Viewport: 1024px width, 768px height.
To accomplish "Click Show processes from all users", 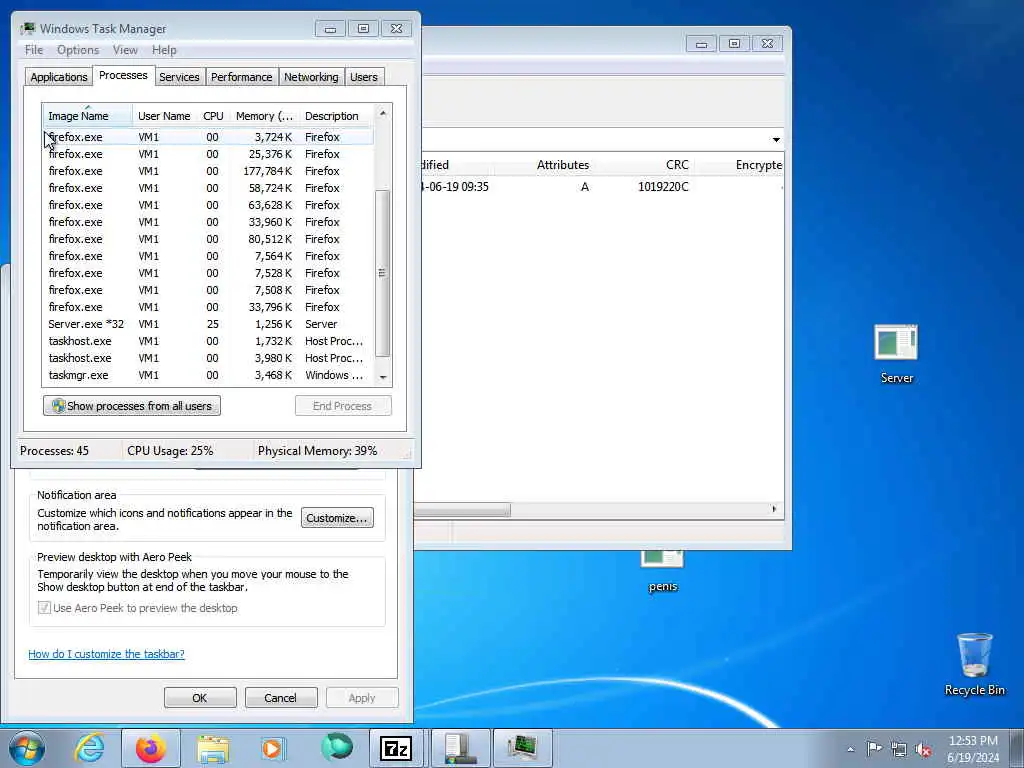I will tap(132, 406).
